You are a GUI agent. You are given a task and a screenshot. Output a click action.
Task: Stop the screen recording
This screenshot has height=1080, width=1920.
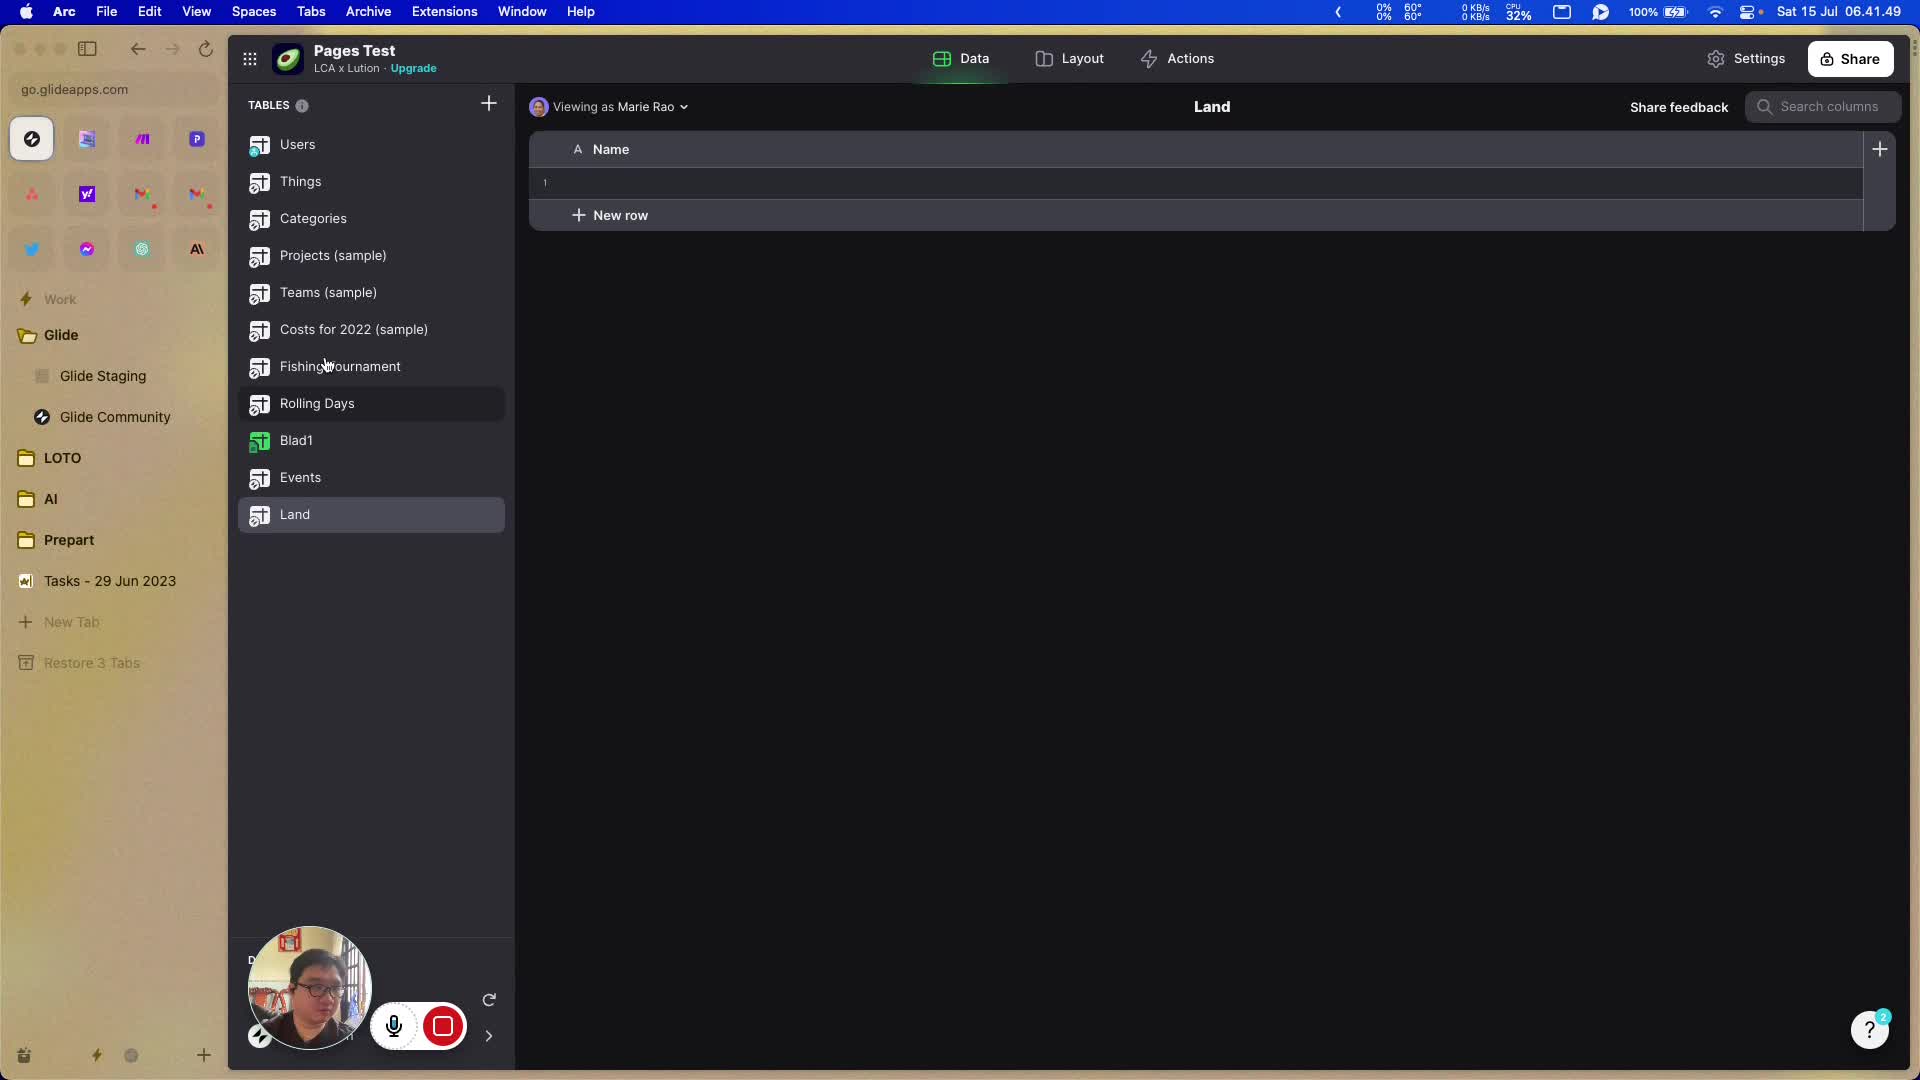[x=443, y=1026]
